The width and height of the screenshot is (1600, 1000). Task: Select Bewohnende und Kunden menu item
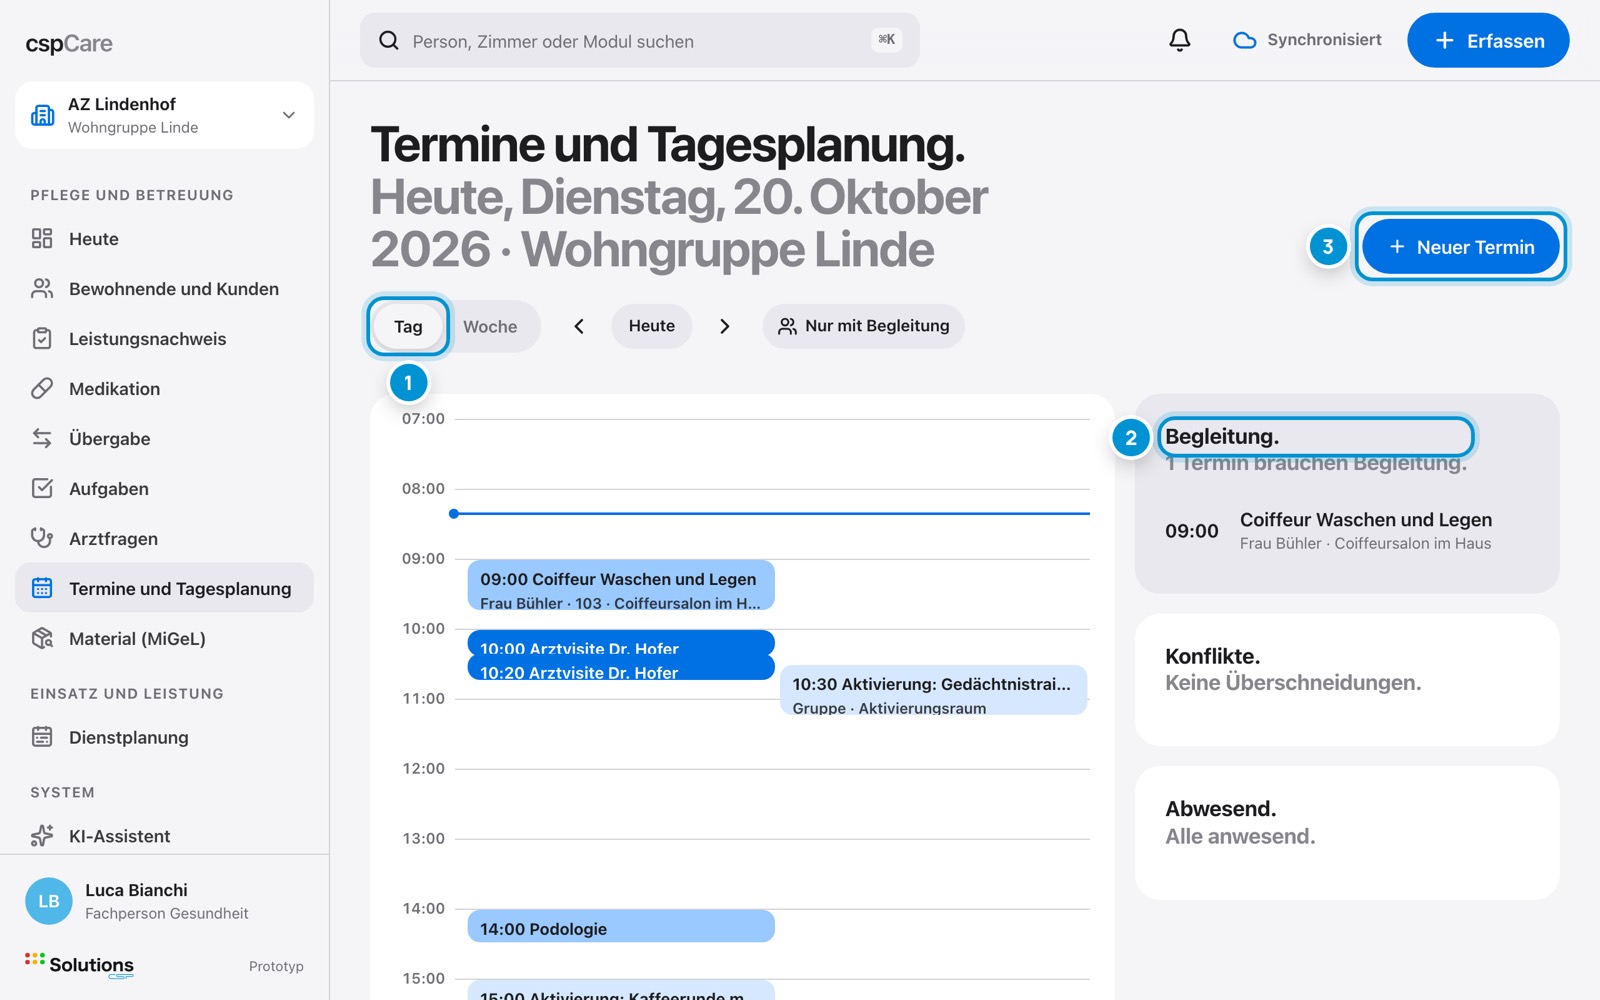click(164, 288)
